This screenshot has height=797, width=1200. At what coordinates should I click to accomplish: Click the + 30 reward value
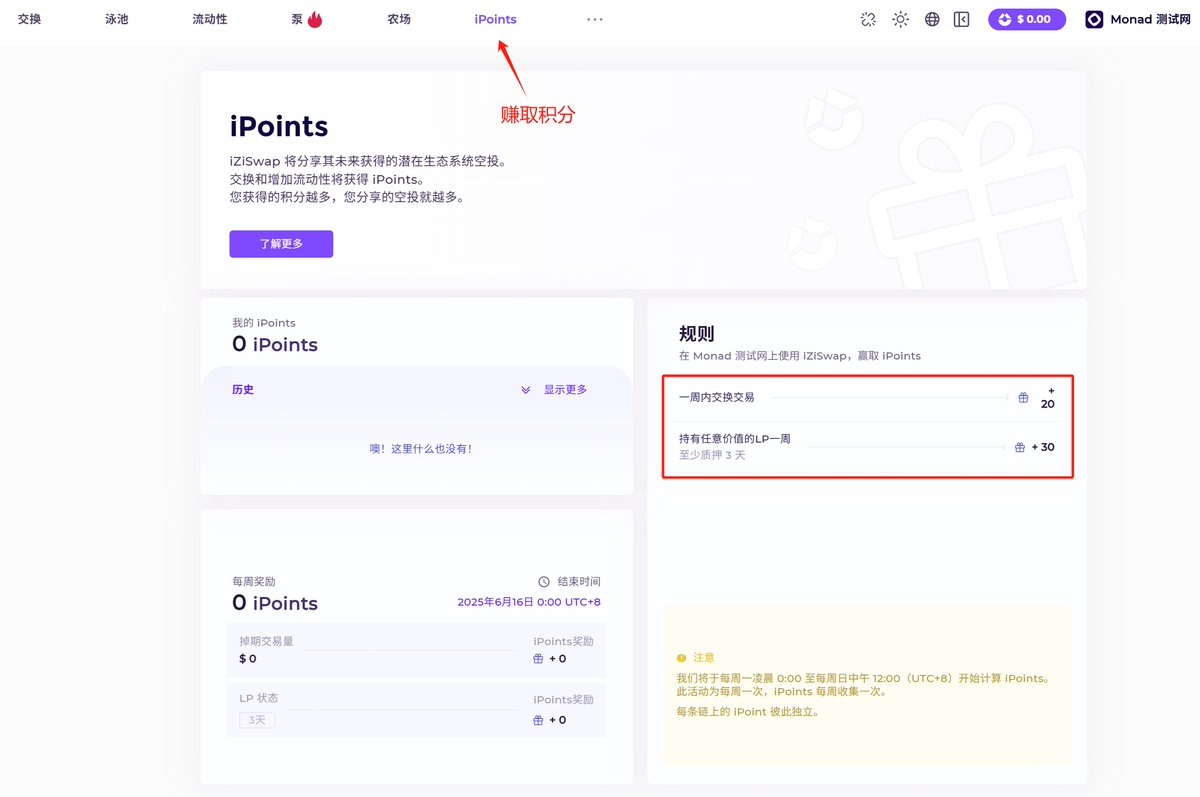click(x=1043, y=447)
